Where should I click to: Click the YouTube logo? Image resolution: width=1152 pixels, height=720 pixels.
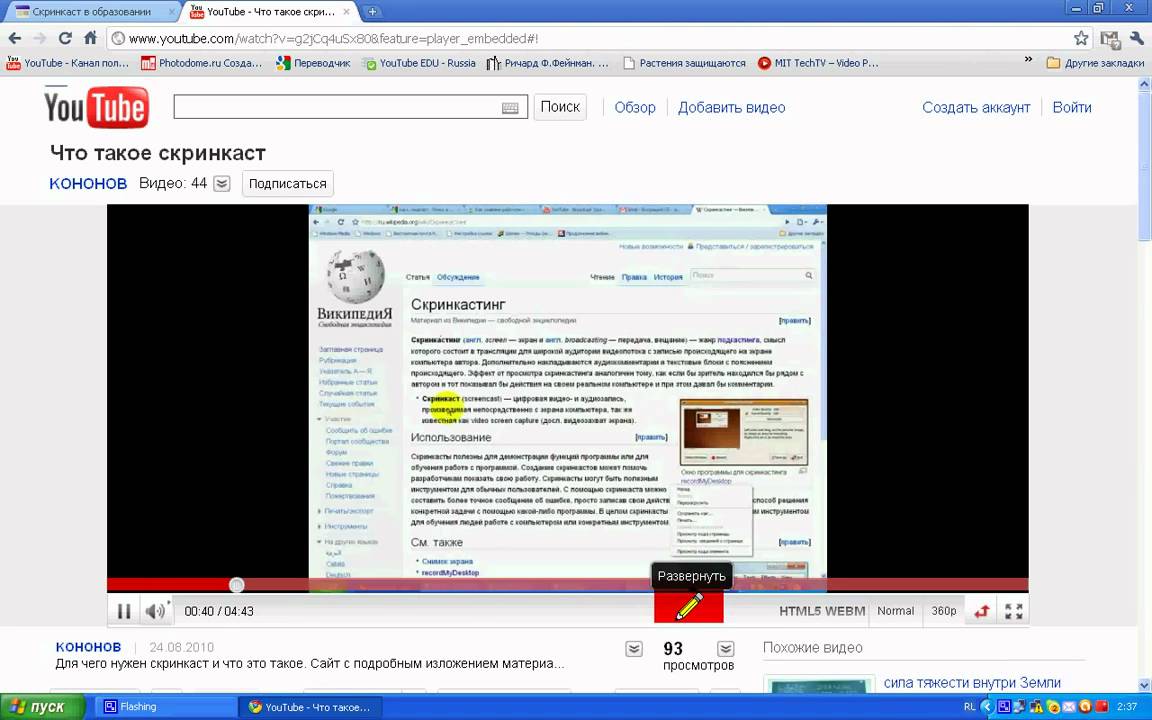(x=96, y=107)
